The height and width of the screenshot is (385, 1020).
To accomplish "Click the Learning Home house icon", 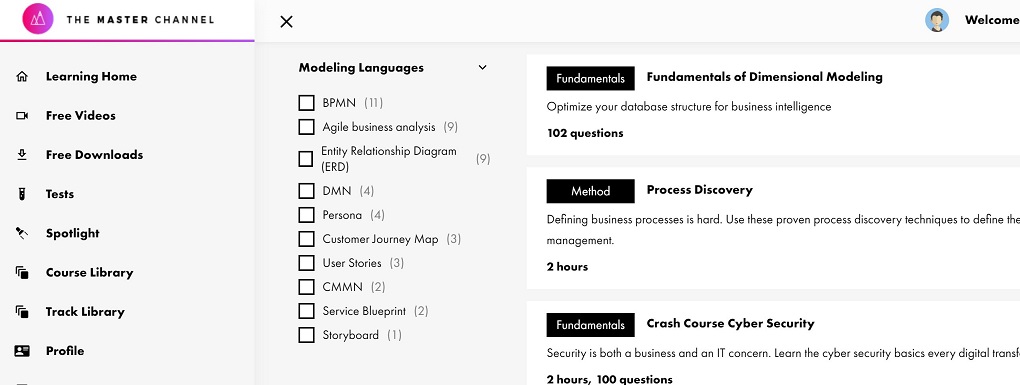I will 22,77.
